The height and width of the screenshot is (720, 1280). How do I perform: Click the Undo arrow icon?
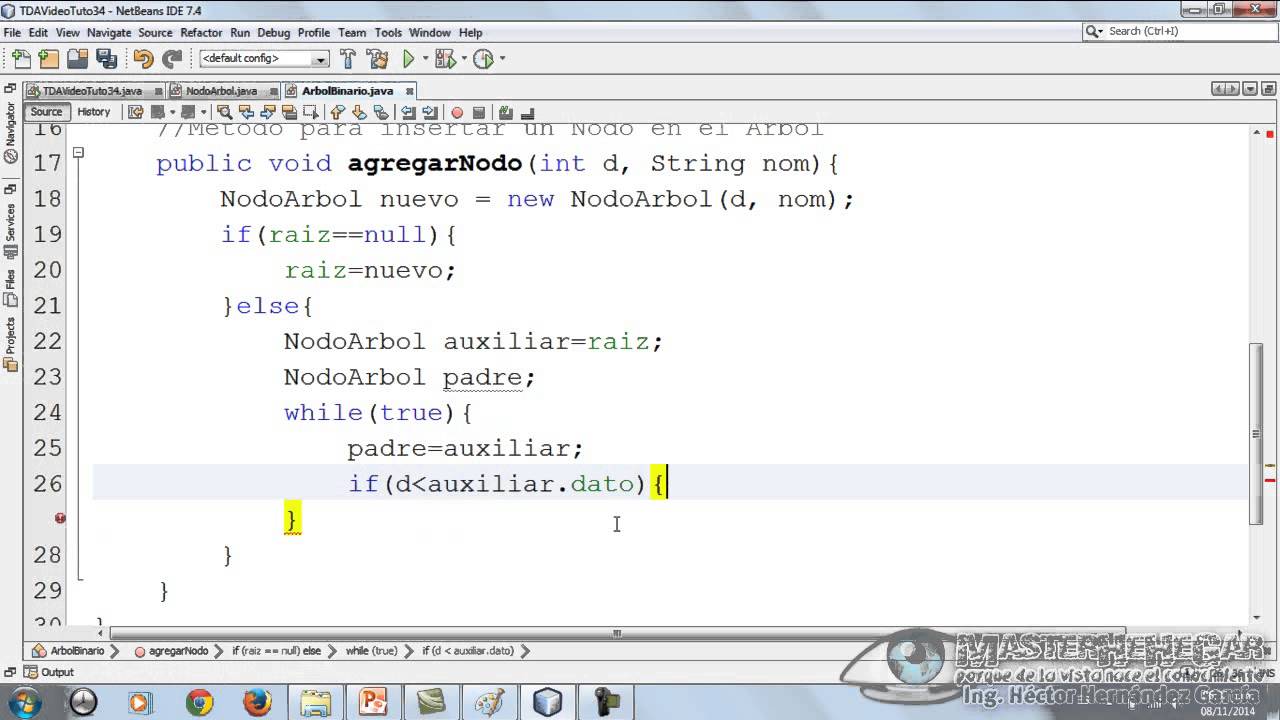pos(144,59)
